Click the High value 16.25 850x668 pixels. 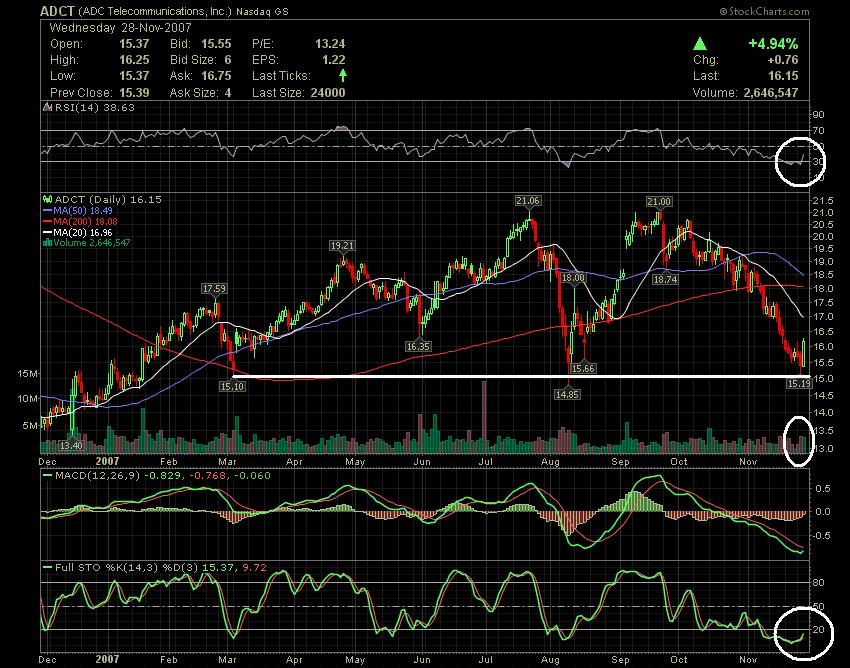[134, 60]
